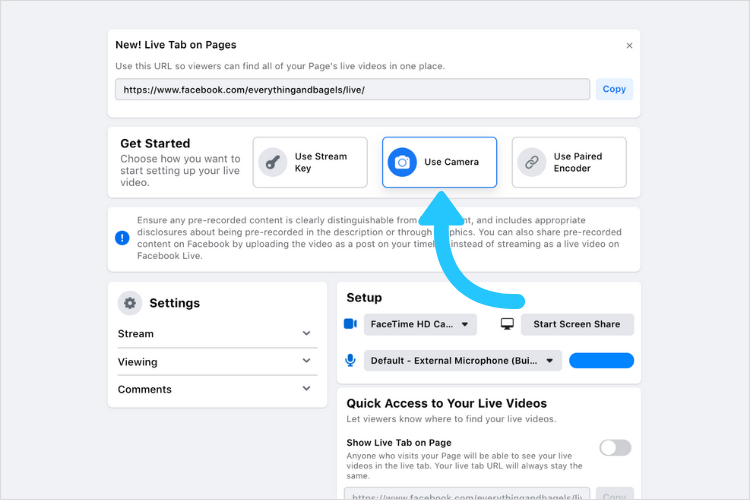750x500 pixels.
Task: Click the 'Setup' heading
Action: (364, 298)
